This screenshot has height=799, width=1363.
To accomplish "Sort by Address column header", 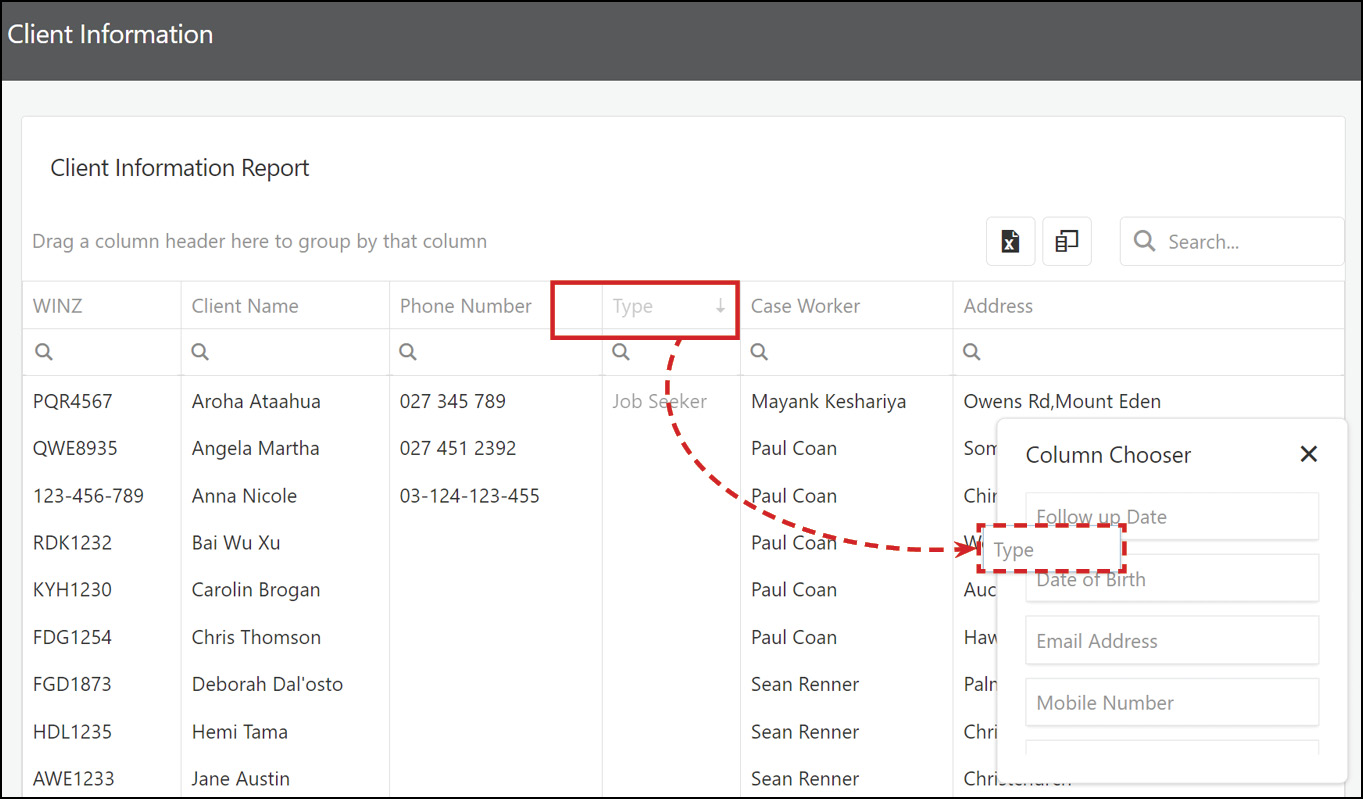I will click(1148, 306).
